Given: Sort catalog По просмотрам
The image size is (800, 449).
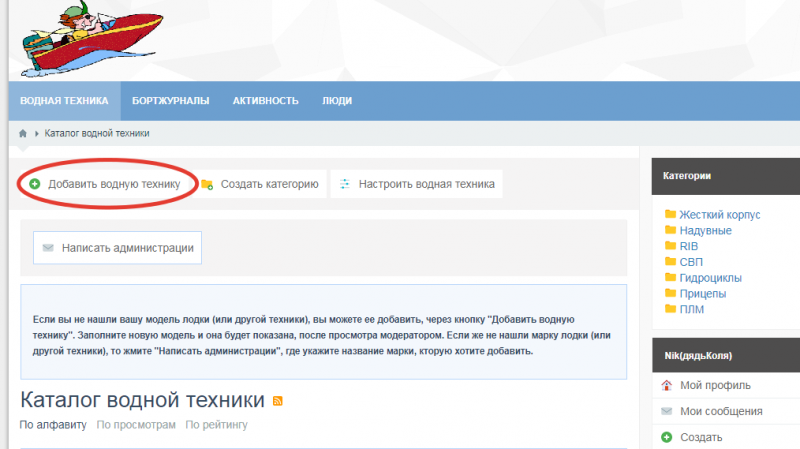Looking at the screenshot, I should [x=136, y=425].
